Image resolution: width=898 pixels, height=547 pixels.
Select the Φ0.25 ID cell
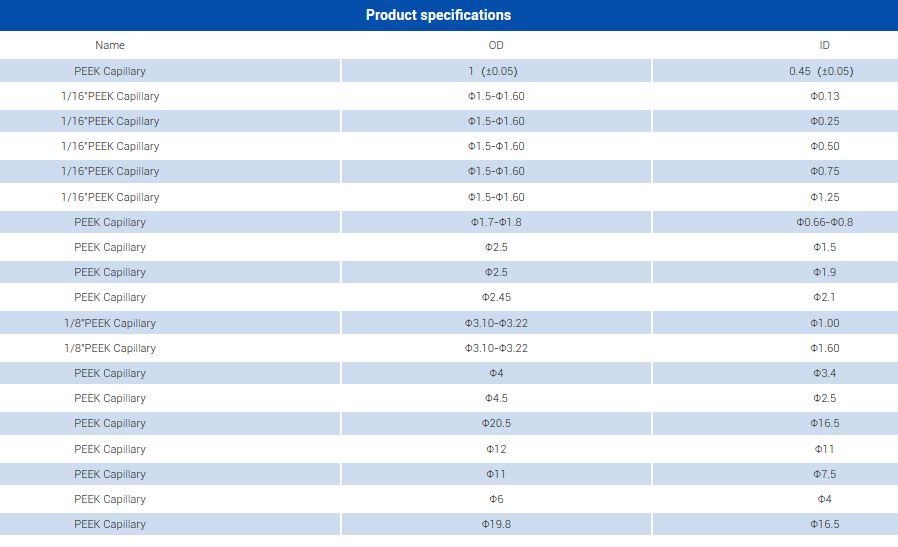pos(824,121)
